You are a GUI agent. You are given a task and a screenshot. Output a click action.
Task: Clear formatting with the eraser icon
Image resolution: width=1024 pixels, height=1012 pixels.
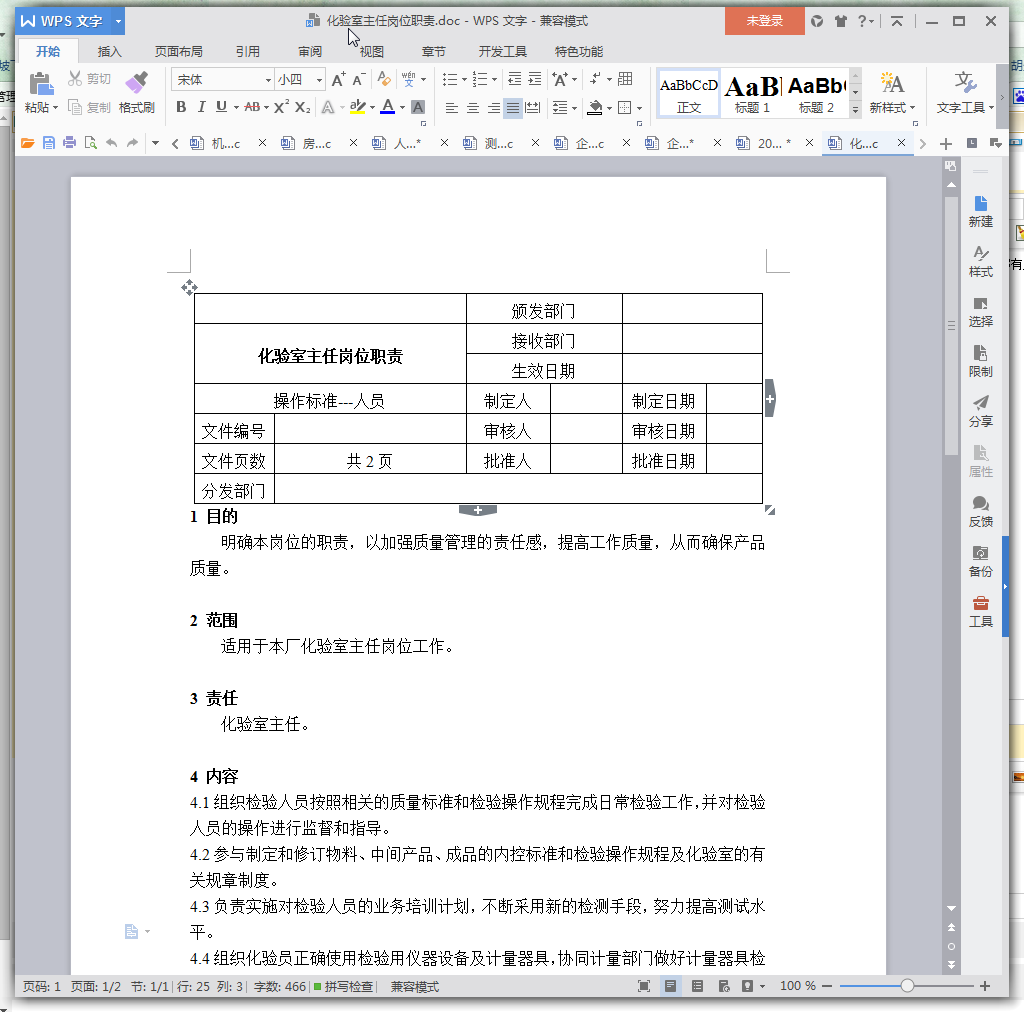(385, 80)
